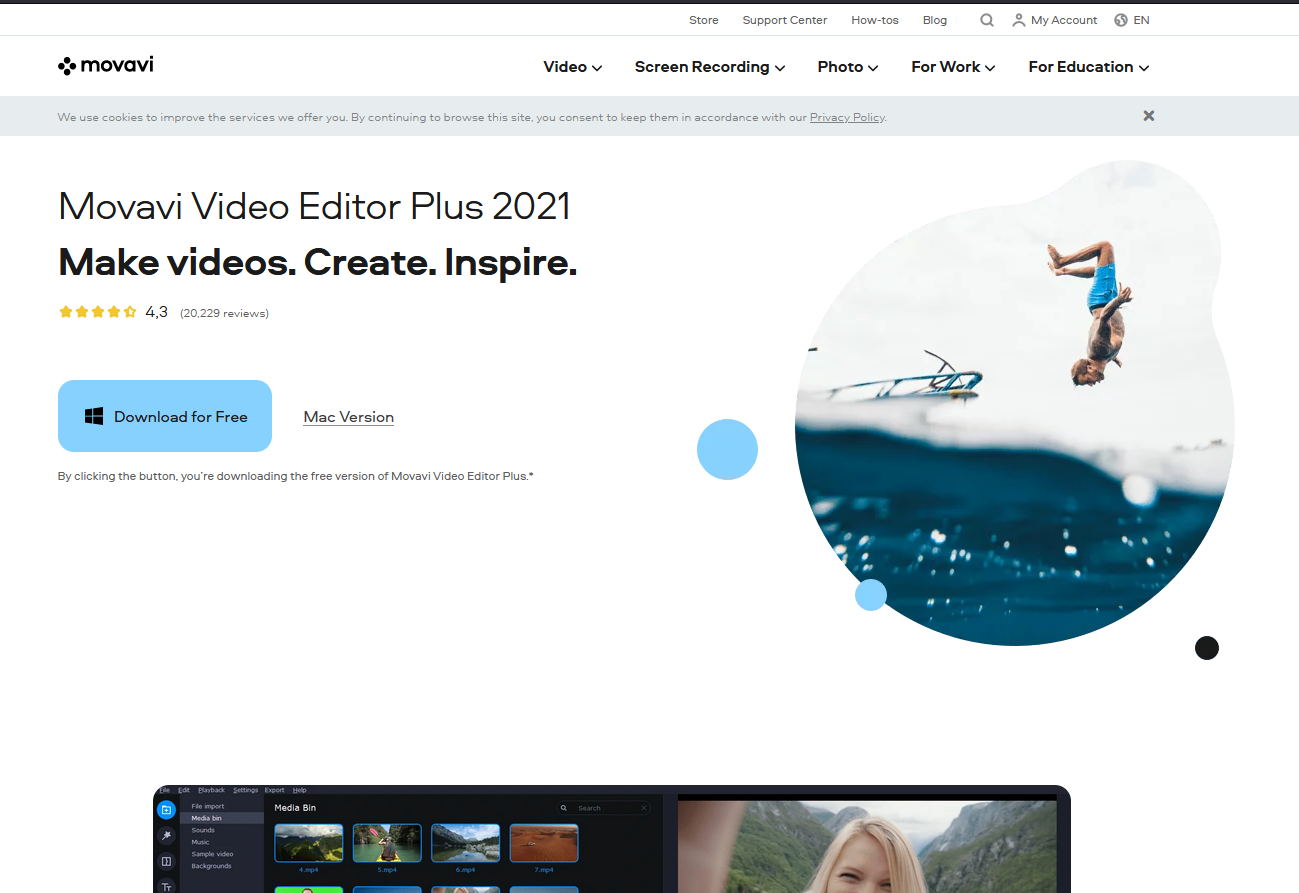The image size is (1299, 893).
Task: Expand the Photo menu dropdown
Action: (848, 67)
